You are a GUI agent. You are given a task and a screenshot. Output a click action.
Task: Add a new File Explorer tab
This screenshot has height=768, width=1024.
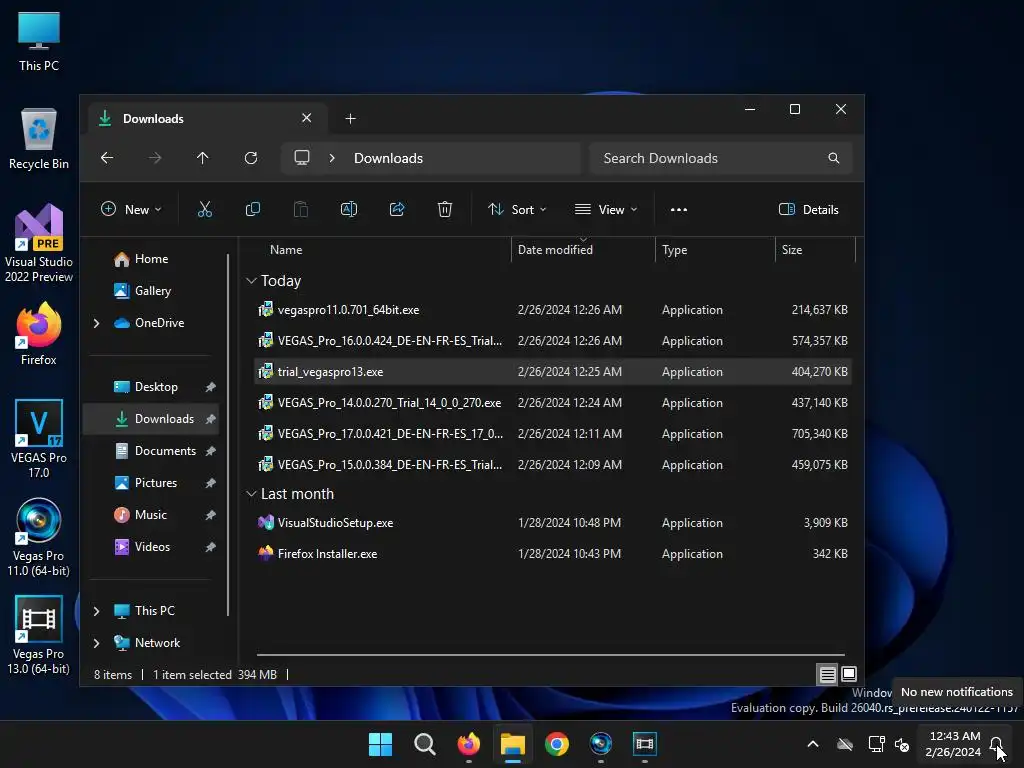(x=351, y=119)
